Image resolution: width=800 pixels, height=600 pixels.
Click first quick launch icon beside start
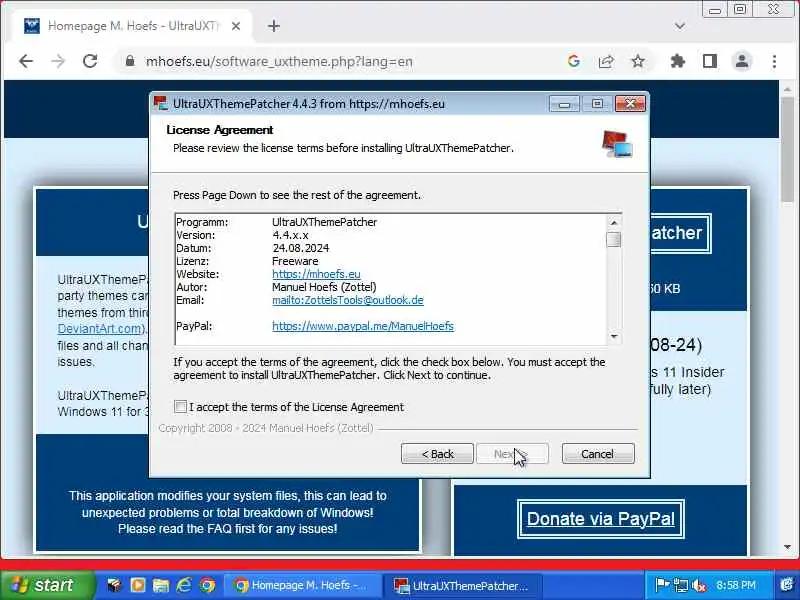[114, 585]
